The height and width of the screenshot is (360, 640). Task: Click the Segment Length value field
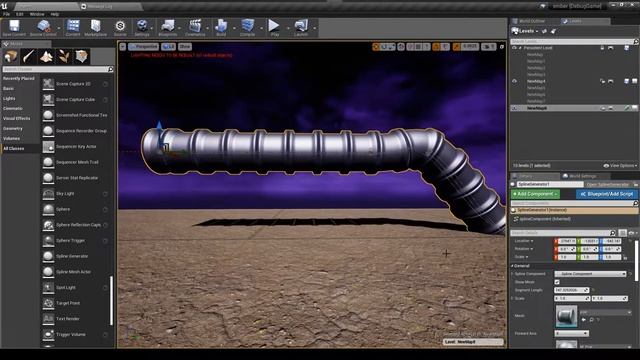click(571, 290)
